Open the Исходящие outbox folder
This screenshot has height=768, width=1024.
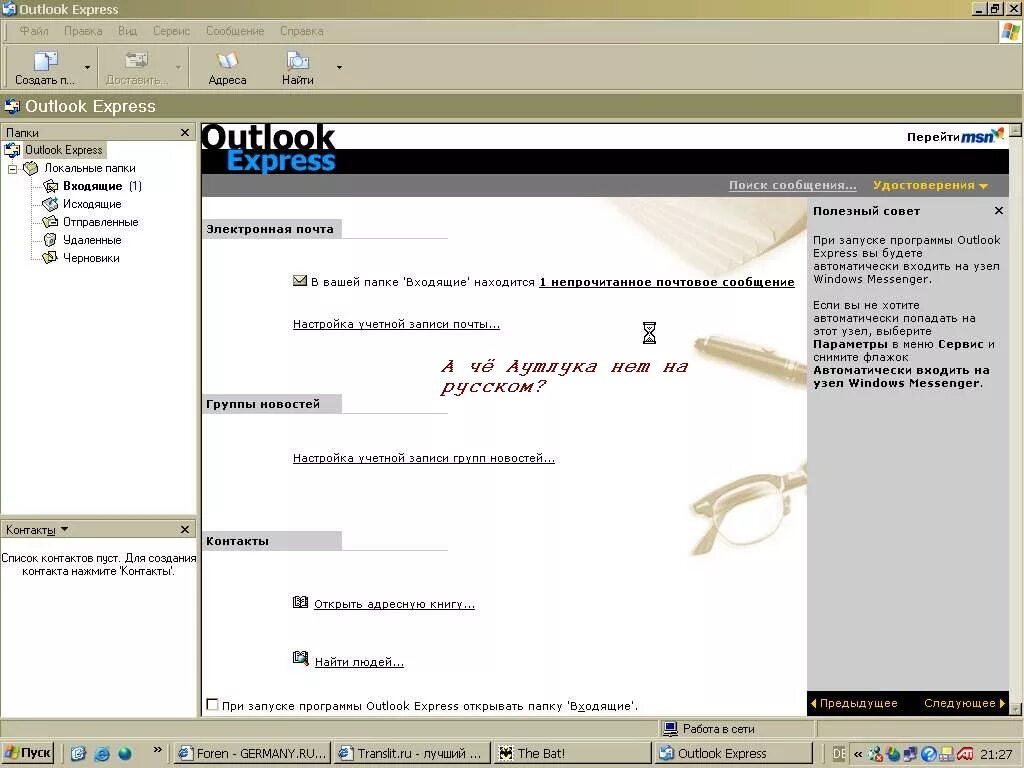click(92, 204)
